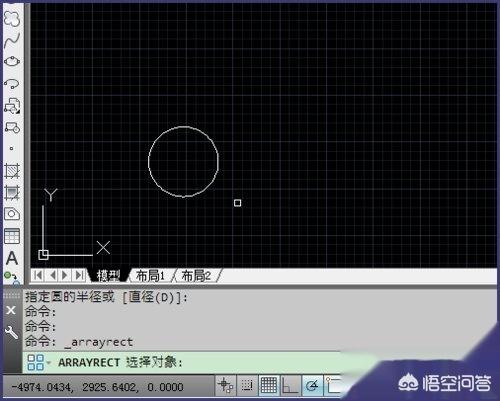The width and height of the screenshot is (500, 401).
Task: Select the Region tool
Action: pyautogui.click(x=12, y=214)
